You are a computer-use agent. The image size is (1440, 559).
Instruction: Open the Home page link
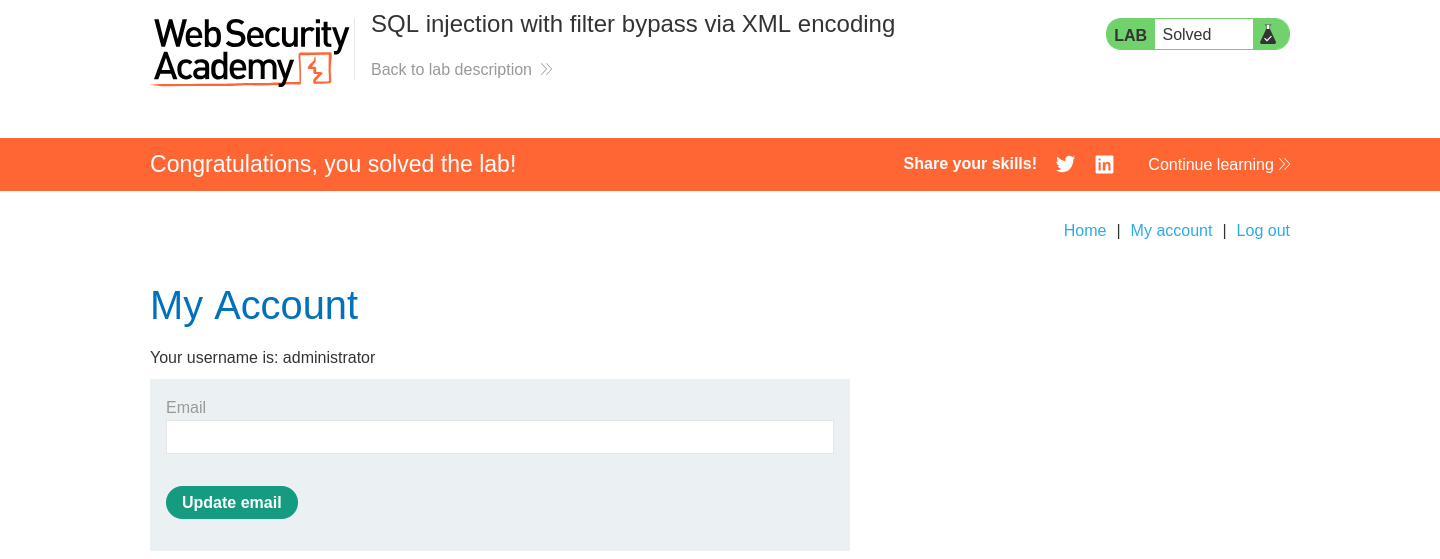[x=1085, y=230]
